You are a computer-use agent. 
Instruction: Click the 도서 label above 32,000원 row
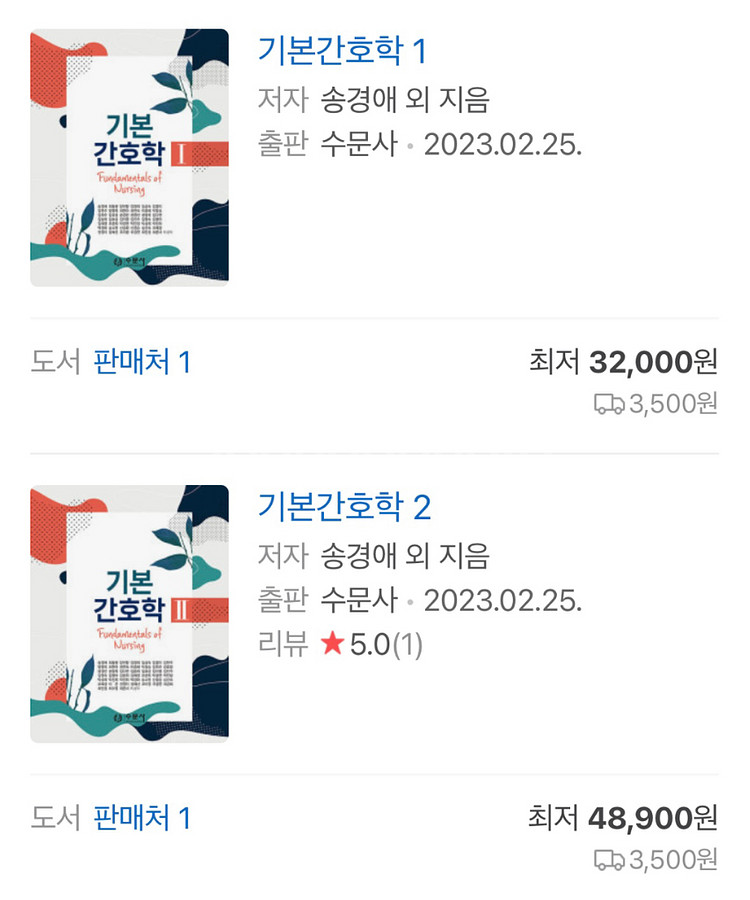(55, 362)
